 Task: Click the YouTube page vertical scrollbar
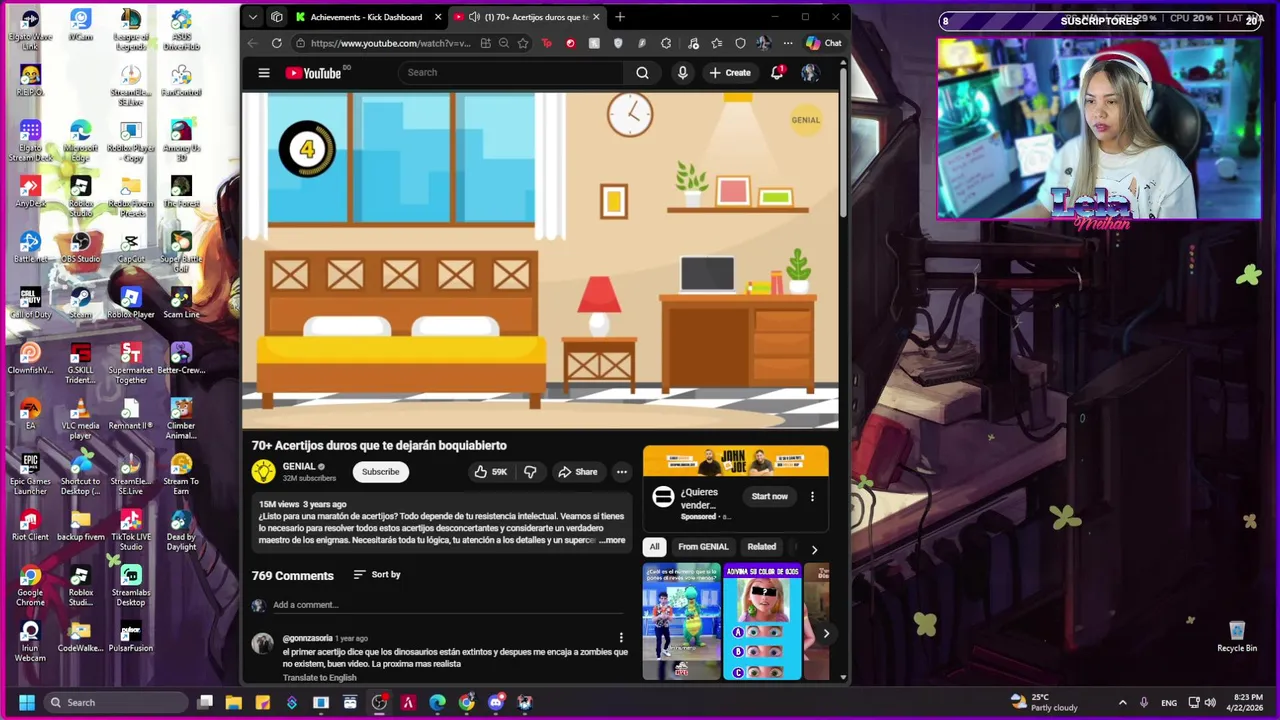click(843, 140)
